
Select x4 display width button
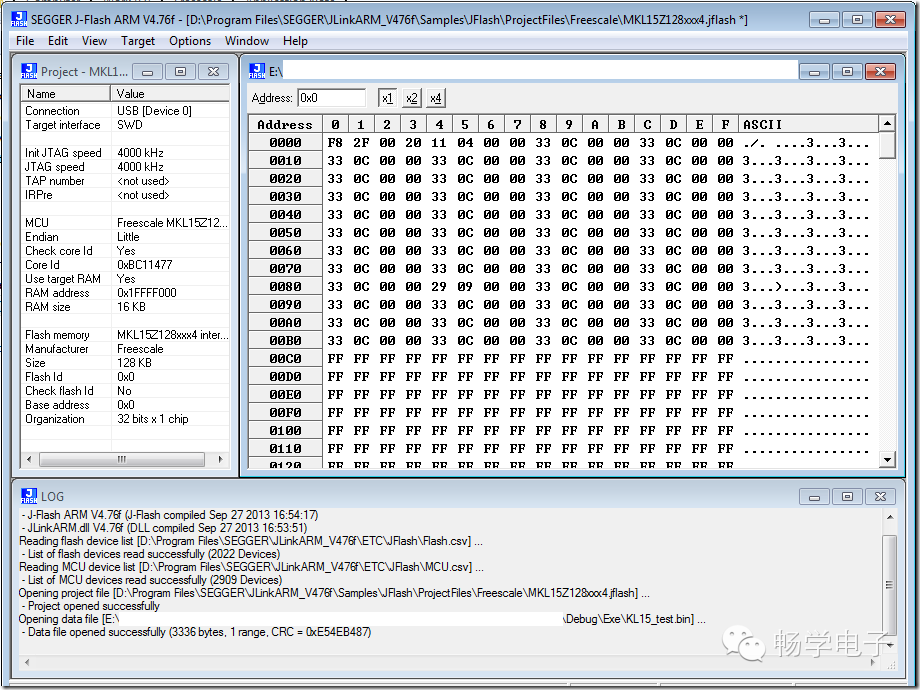[x=435, y=98]
